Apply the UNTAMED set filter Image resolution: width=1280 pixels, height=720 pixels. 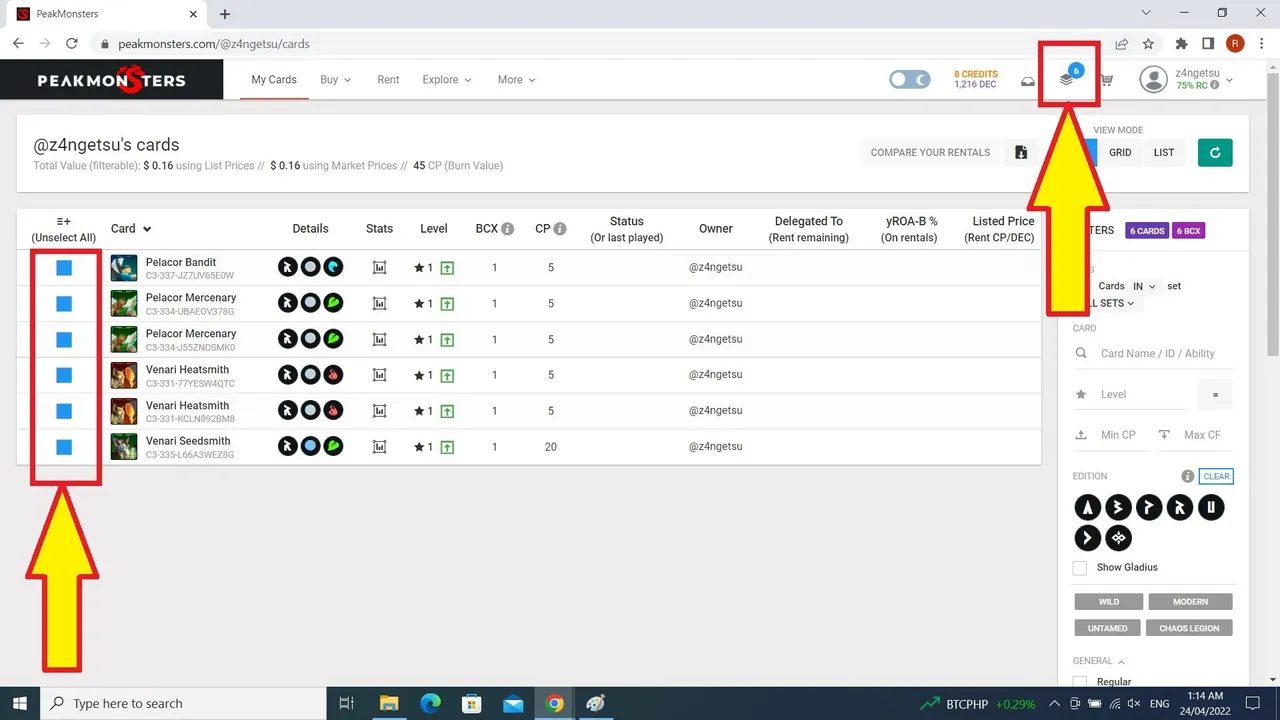pos(1107,628)
